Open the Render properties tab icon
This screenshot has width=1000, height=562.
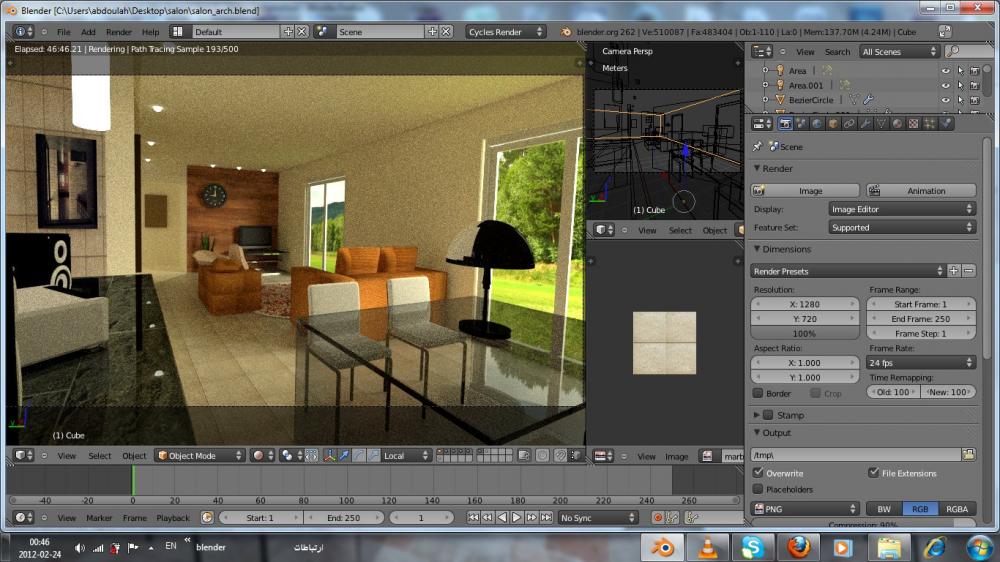(785, 124)
